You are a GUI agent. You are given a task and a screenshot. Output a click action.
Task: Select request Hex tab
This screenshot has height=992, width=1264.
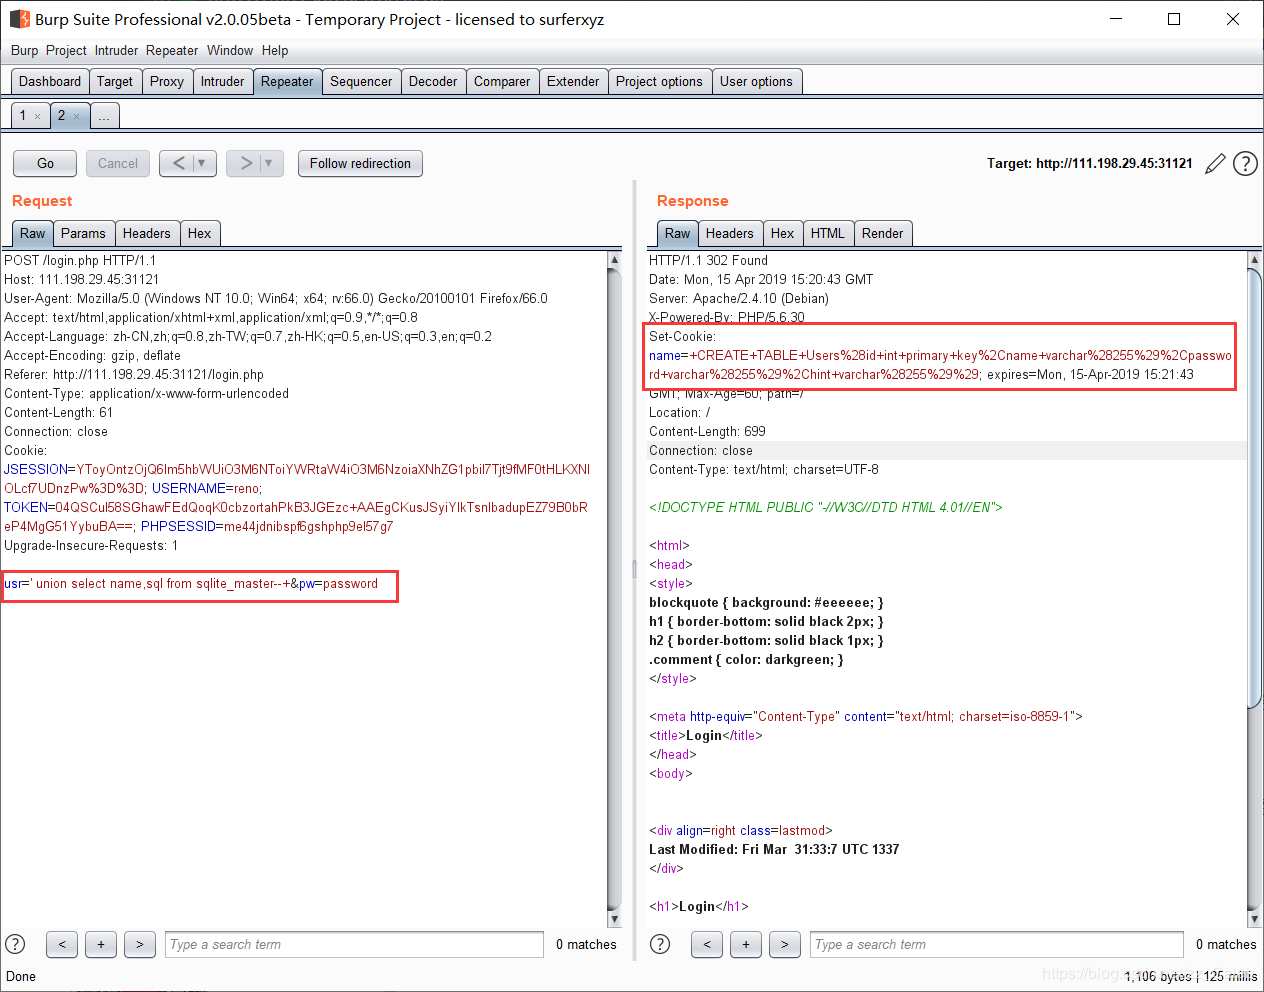[200, 233]
